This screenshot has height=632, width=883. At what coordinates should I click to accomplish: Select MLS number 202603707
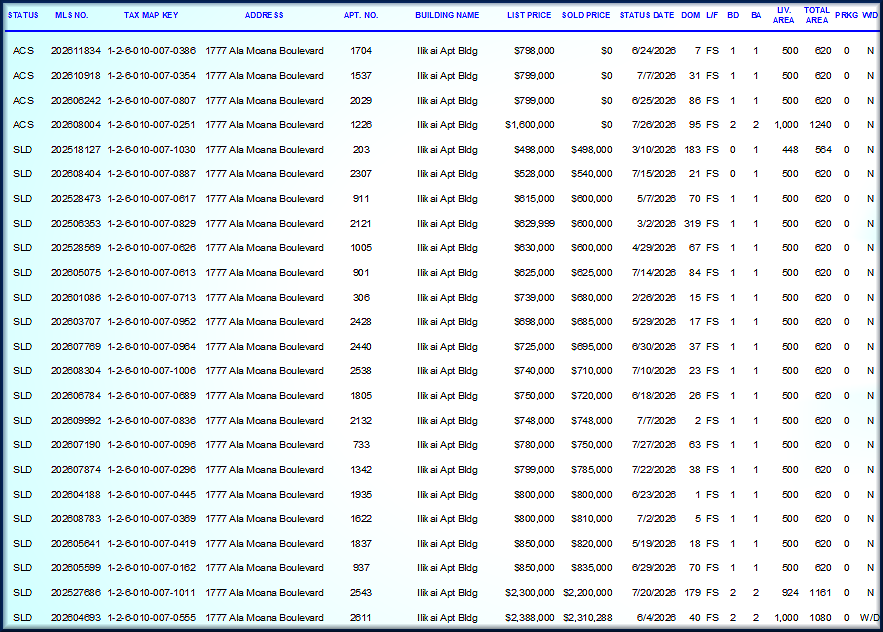click(75, 322)
